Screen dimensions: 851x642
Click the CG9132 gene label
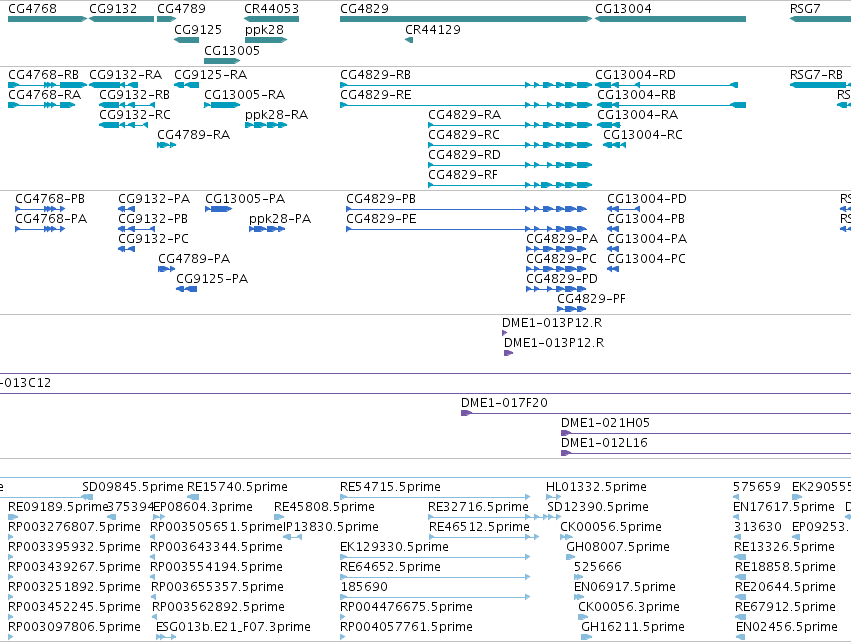click(x=113, y=9)
